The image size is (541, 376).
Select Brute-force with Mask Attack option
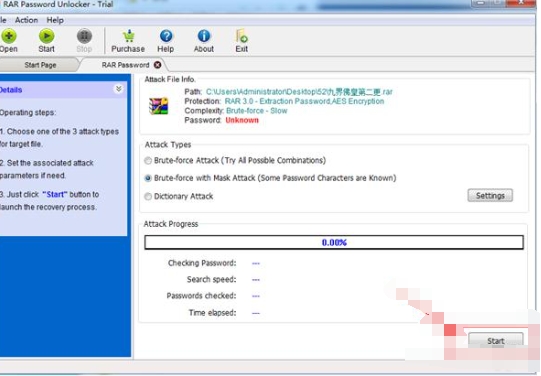tap(148, 178)
